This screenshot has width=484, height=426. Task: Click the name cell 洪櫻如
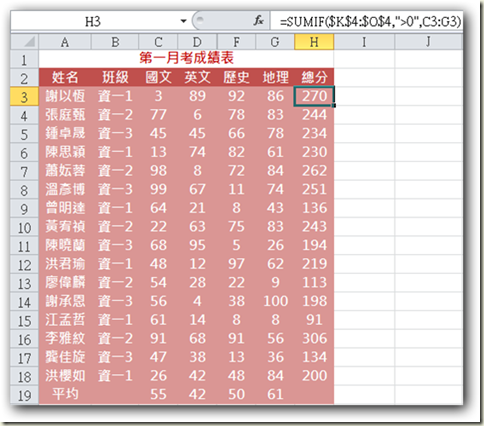[x=65, y=376]
